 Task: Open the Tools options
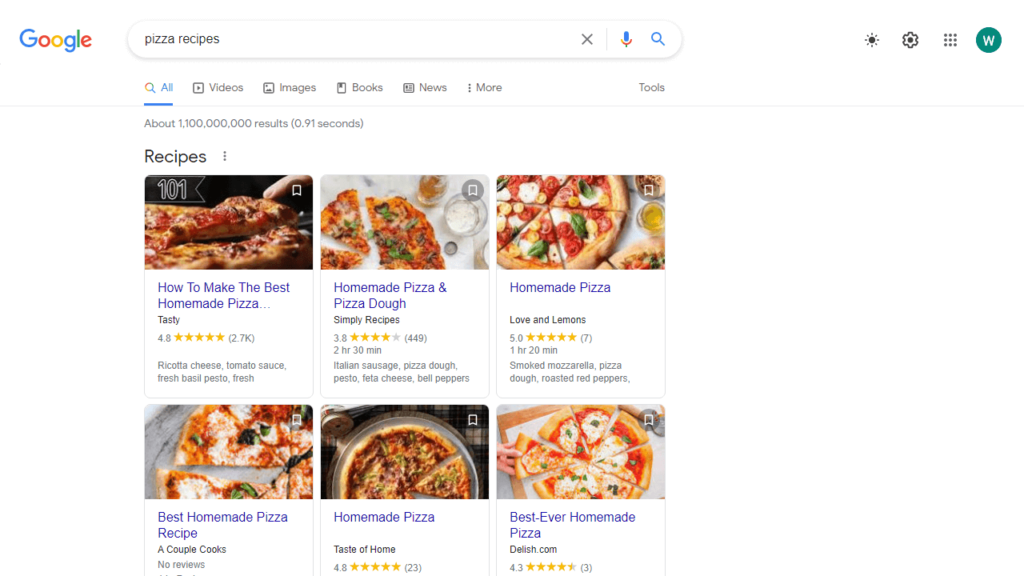click(x=651, y=87)
